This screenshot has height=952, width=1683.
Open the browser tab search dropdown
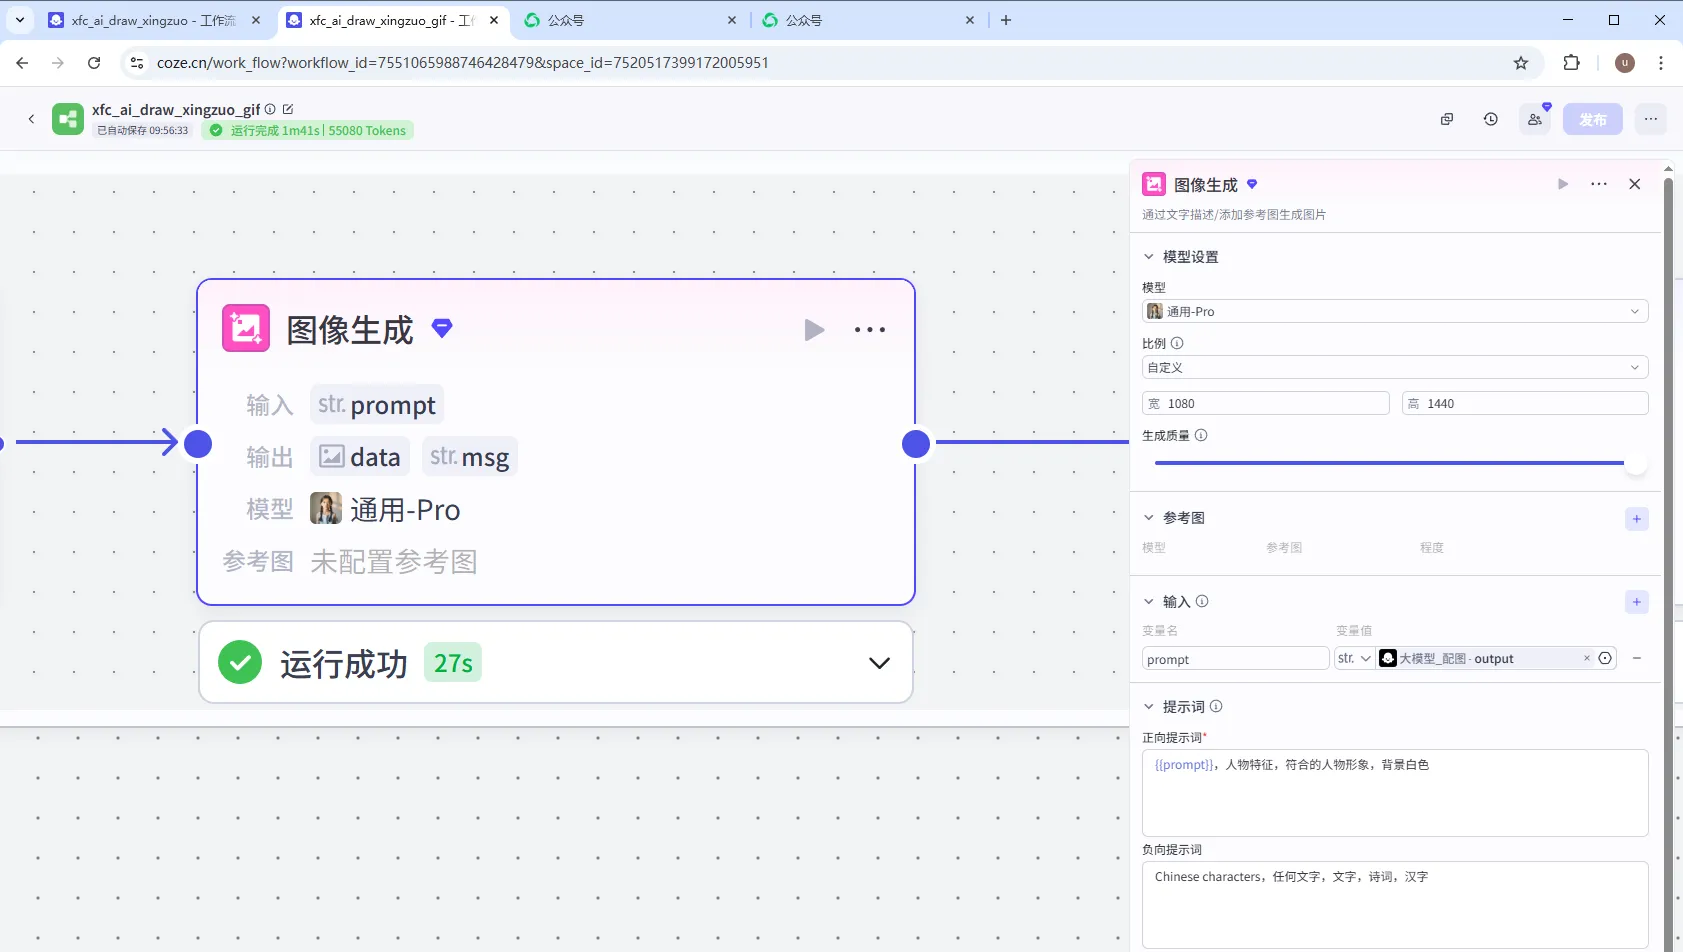coord(20,20)
